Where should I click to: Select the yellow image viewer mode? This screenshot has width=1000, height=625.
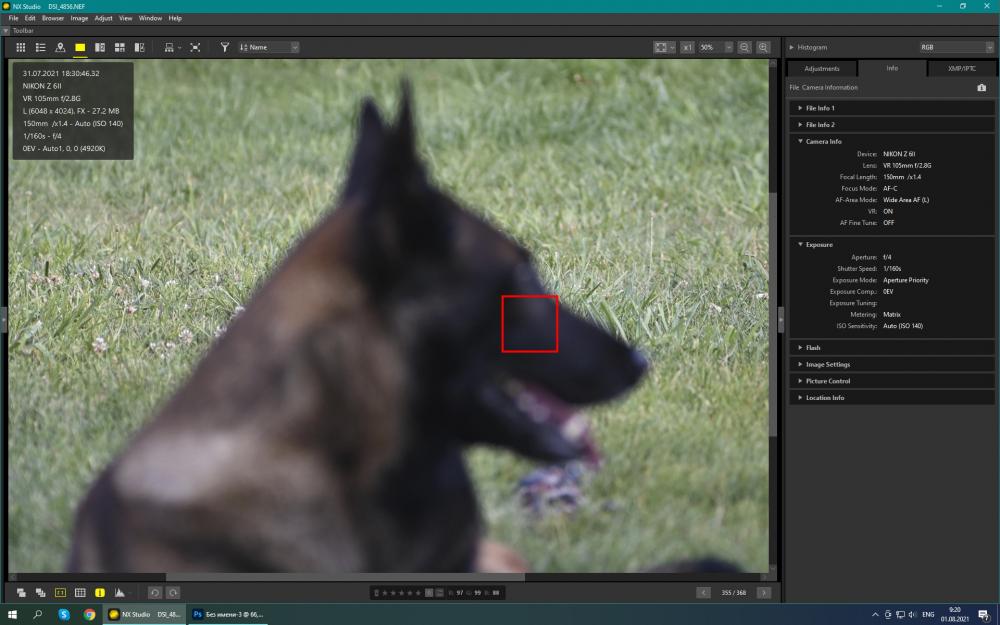coord(80,47)
